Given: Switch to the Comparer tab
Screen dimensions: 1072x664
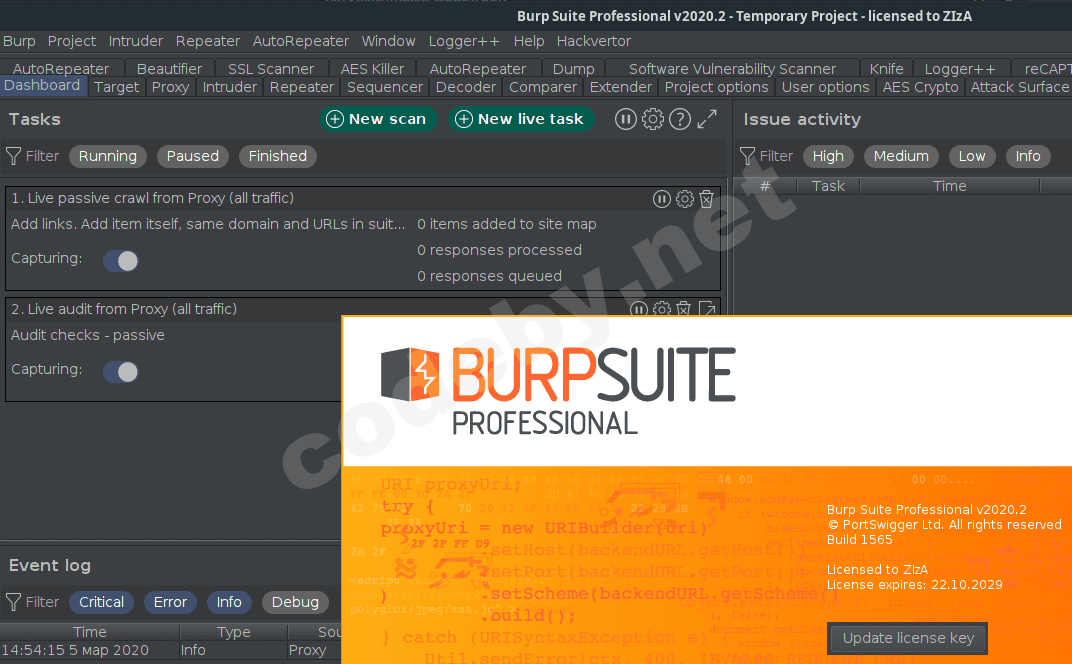Looking at the screenshot, I should pos(543,88).
